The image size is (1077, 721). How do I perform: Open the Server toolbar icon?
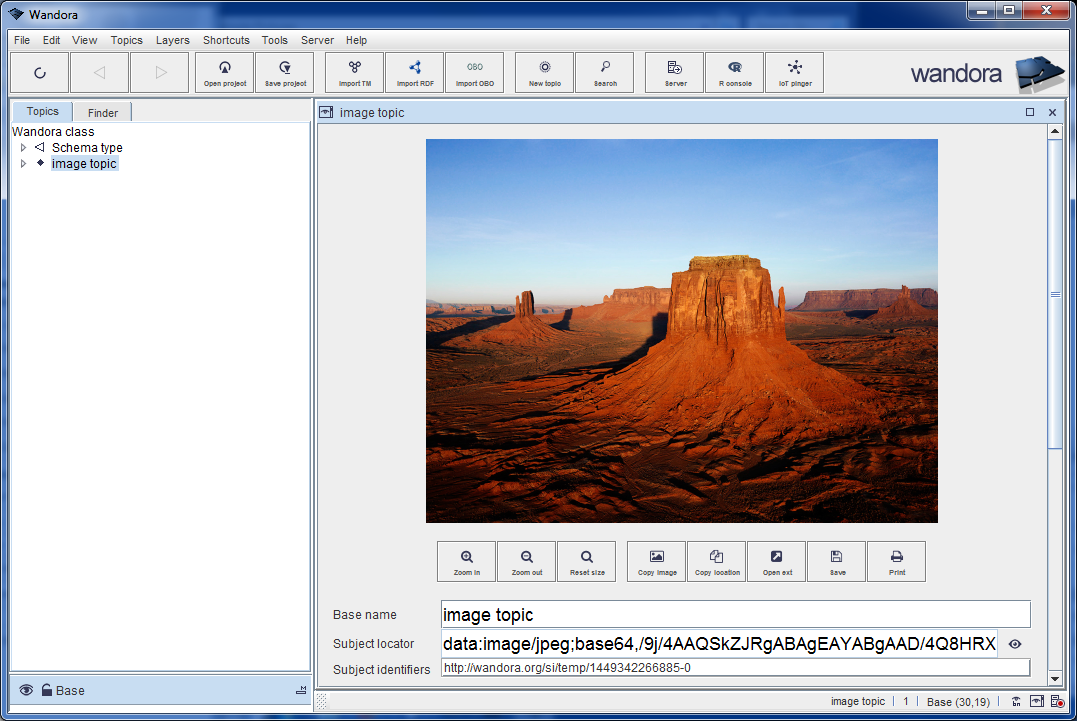[674, 72]
